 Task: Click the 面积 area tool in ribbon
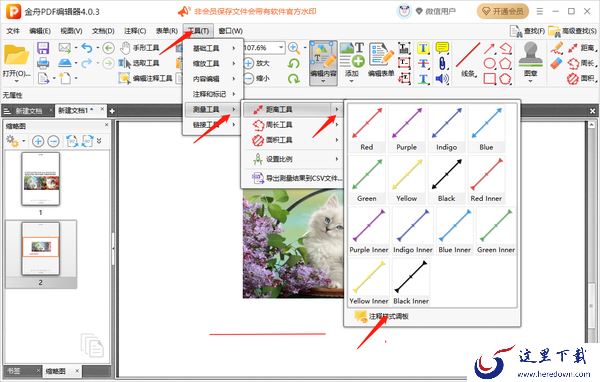tap(583, 79)
